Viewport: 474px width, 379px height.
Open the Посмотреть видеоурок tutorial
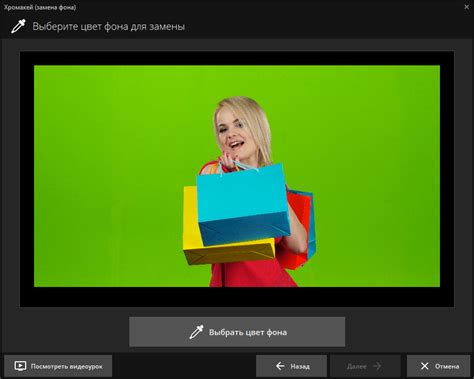(58, 366)
